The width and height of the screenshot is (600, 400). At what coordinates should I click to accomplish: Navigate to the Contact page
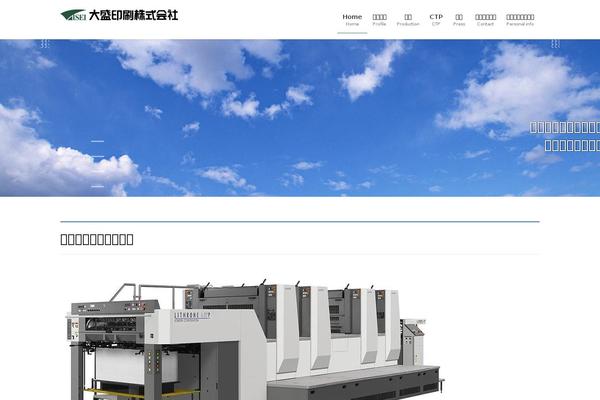coord(485,20)
